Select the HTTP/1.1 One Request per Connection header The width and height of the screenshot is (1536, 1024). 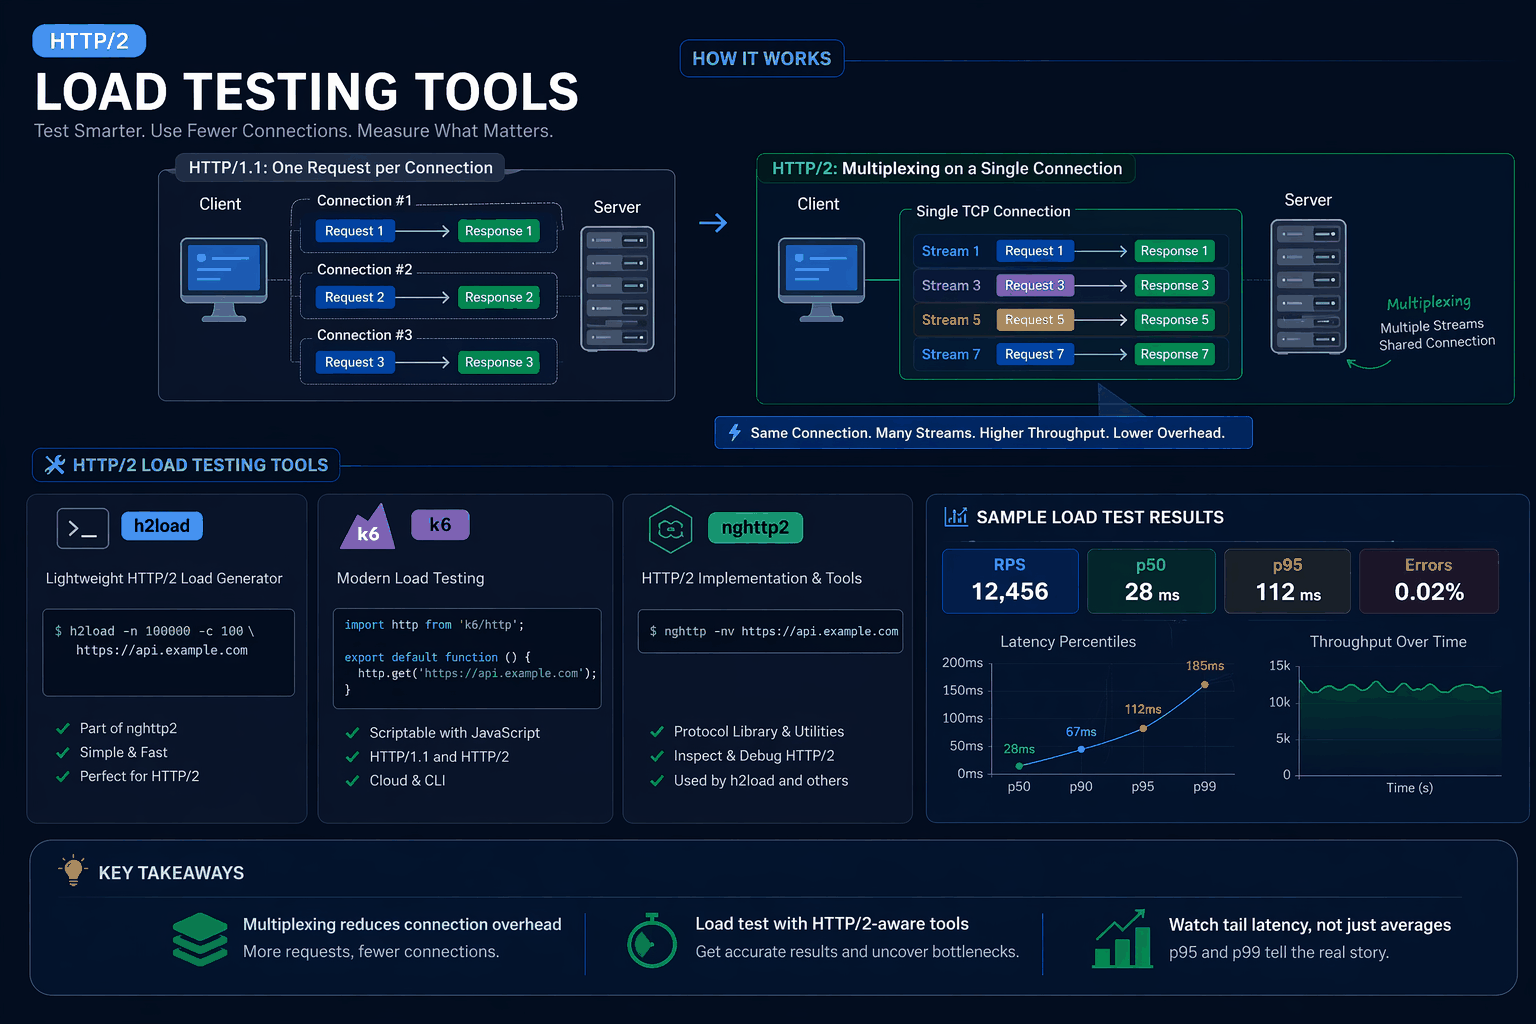[x=340, y=167]
